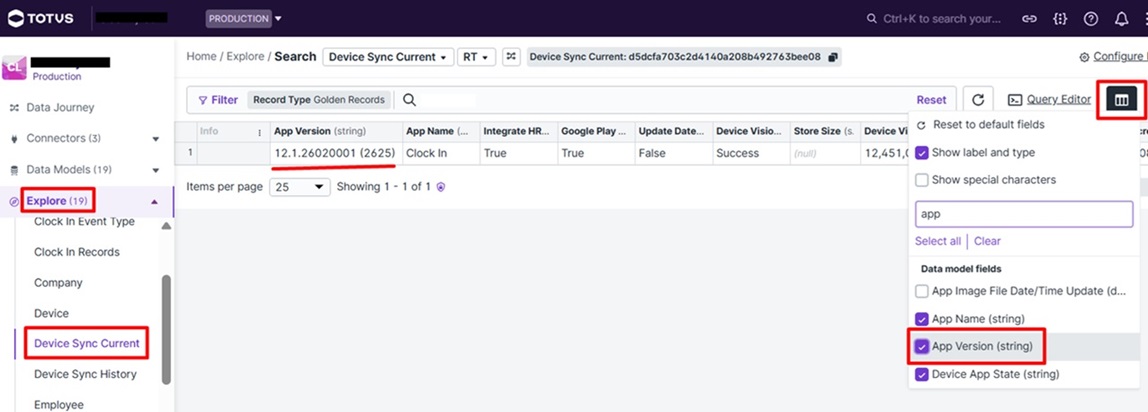
Task: Click the Explore compass icon
Action: (x=14, y=201)
